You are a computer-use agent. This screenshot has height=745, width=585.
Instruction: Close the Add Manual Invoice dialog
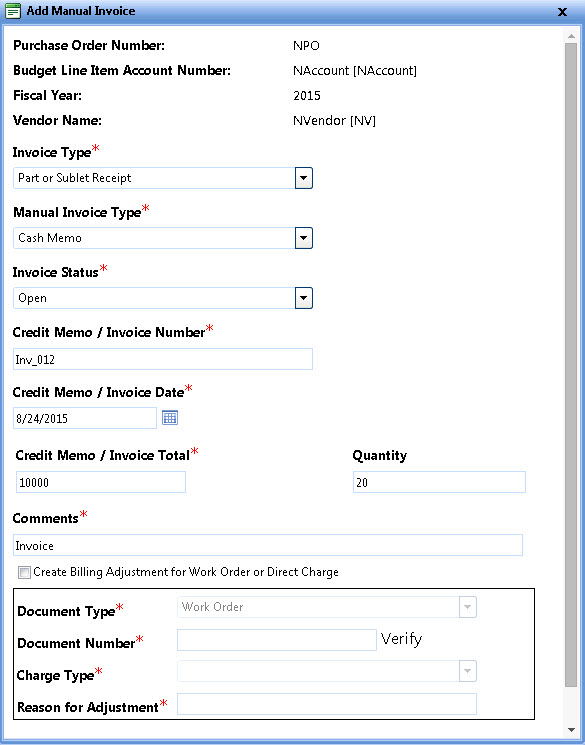click(562, 12)
